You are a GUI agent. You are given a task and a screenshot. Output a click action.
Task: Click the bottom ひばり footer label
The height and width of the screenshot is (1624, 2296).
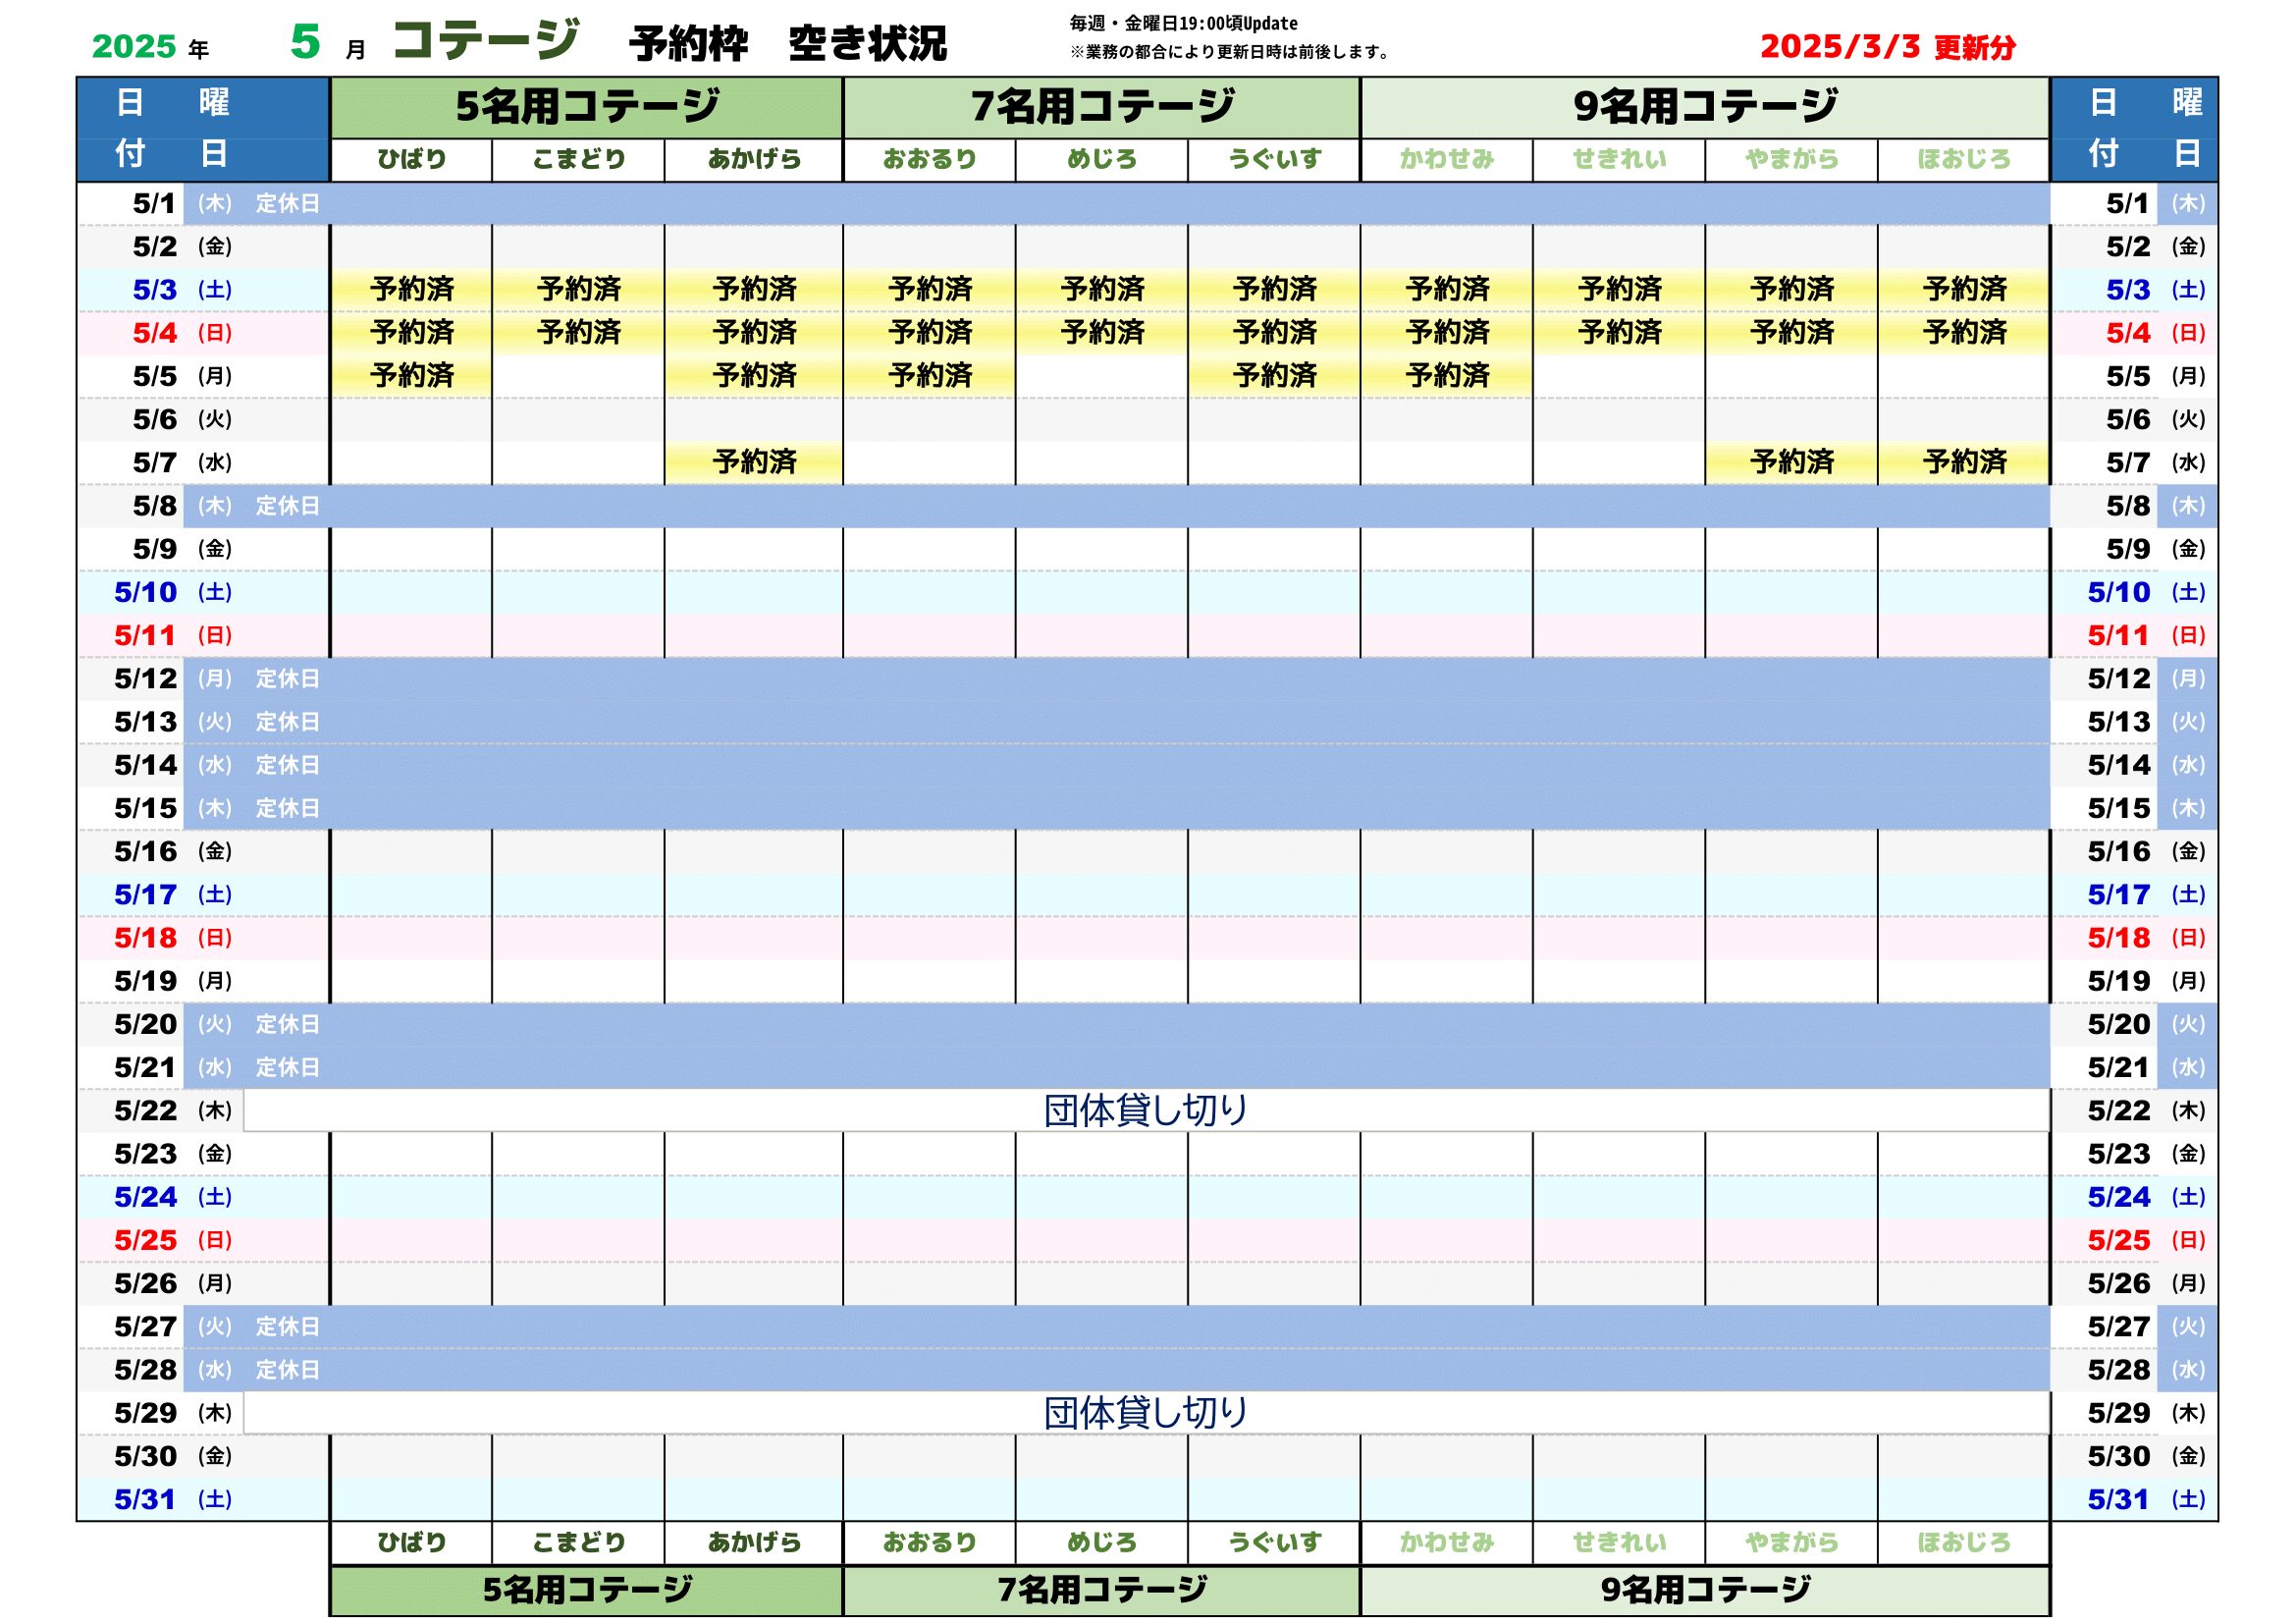[x=412, y=1543]
